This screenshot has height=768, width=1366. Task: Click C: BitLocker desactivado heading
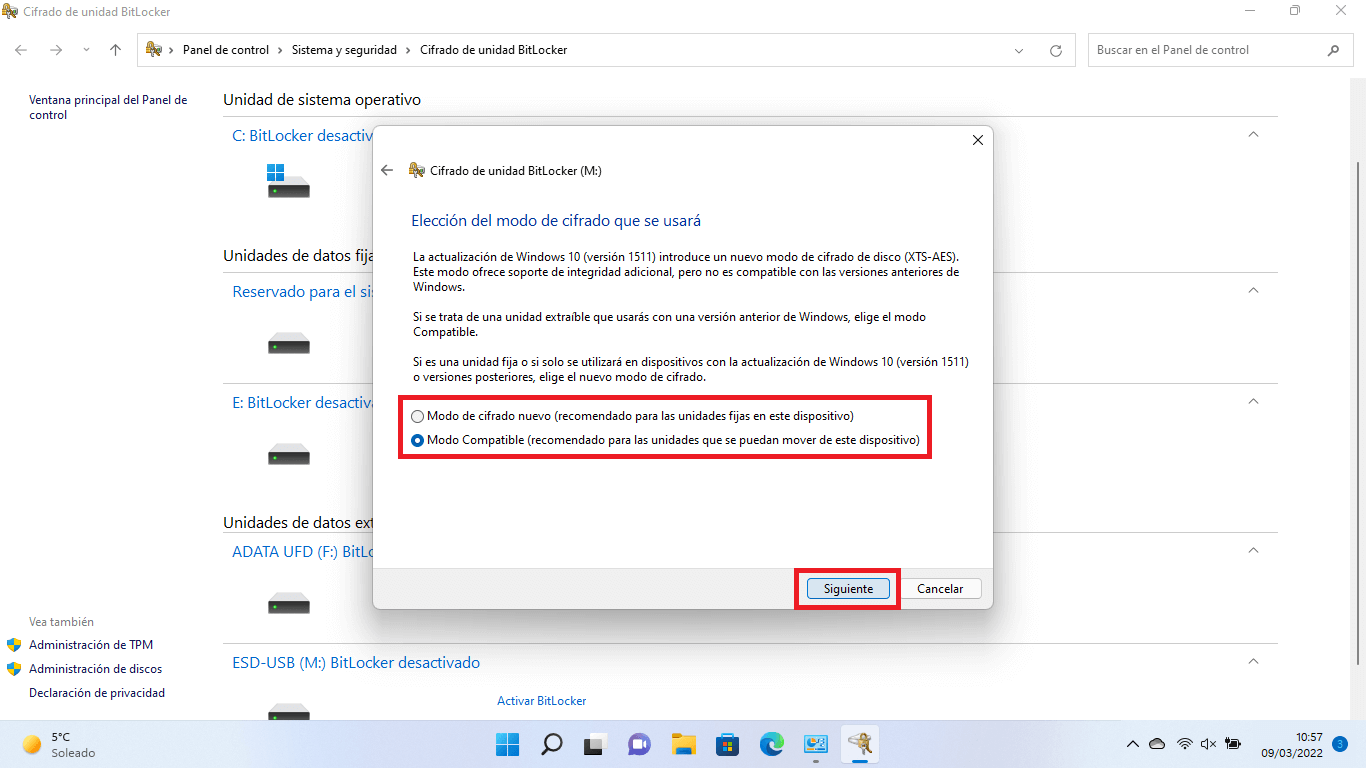(302, 135)
